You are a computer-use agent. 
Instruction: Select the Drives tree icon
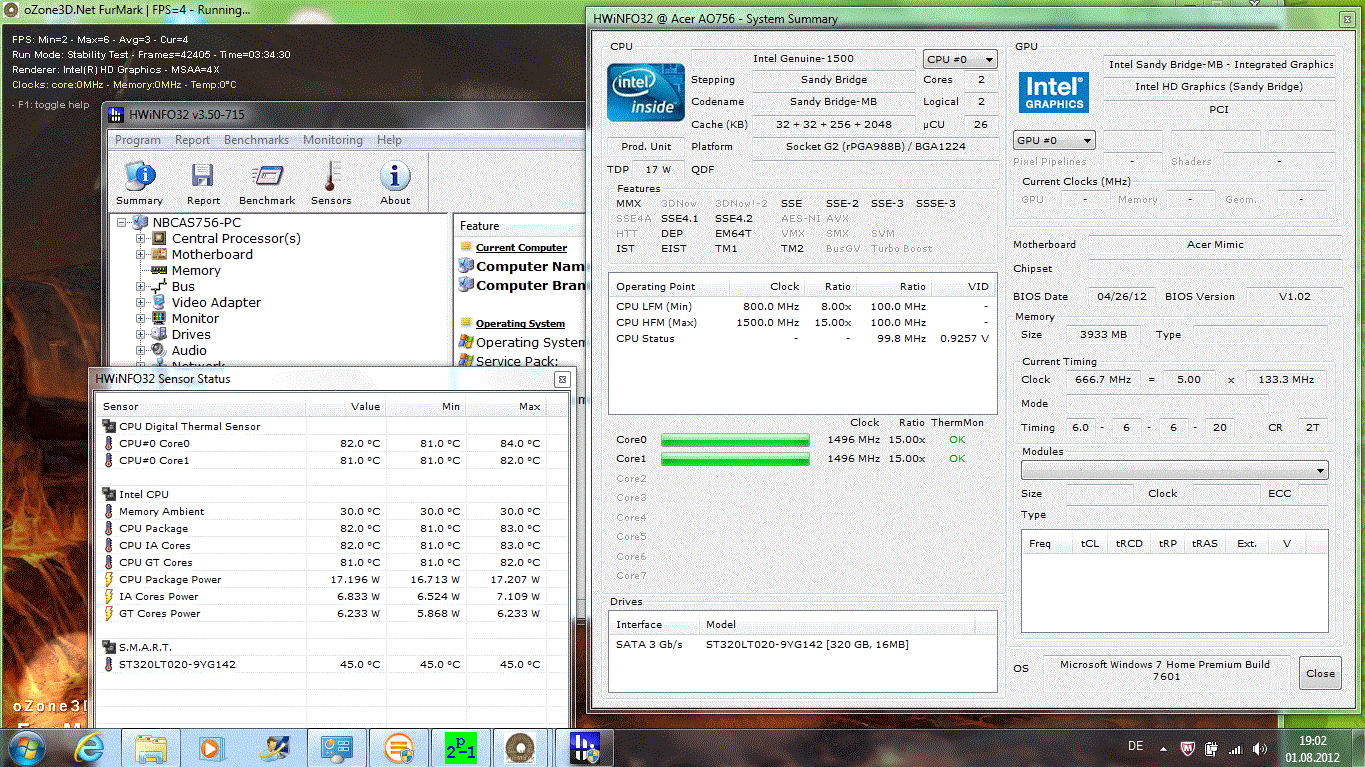point(158,334)
